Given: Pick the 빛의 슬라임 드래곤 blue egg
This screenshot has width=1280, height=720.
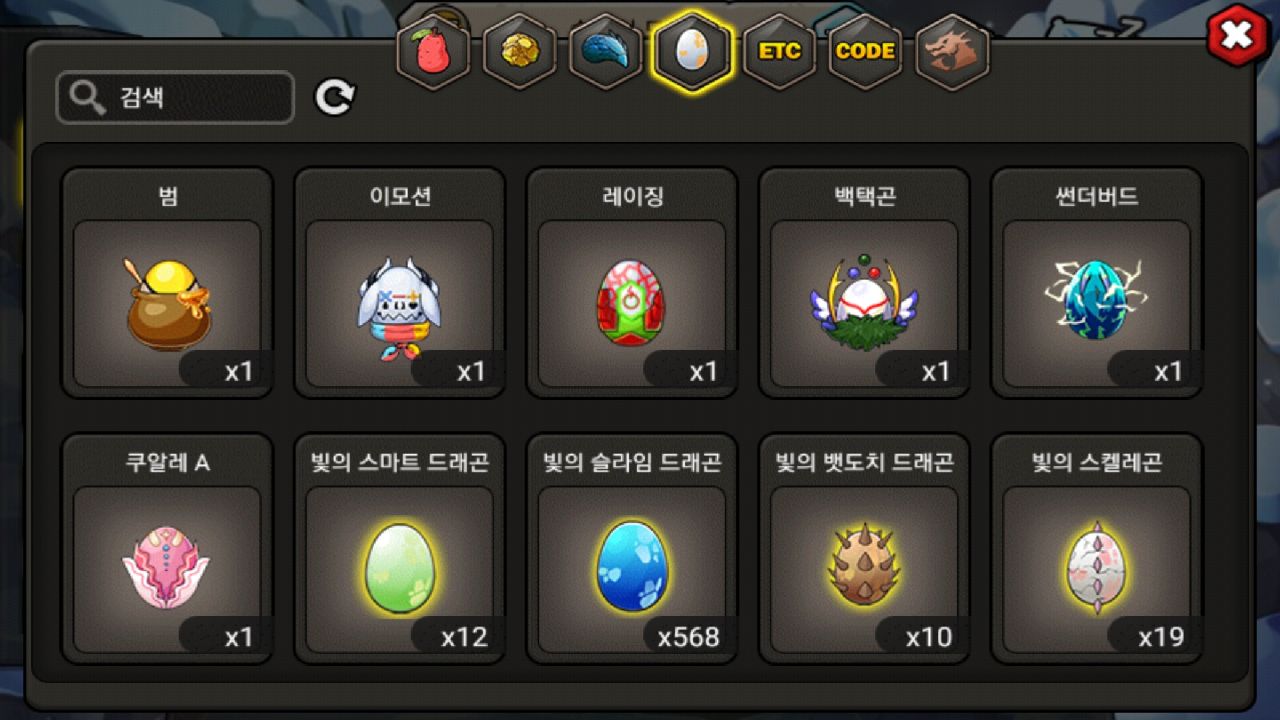Looking at the screenshot, I should (x=631, y=549).
